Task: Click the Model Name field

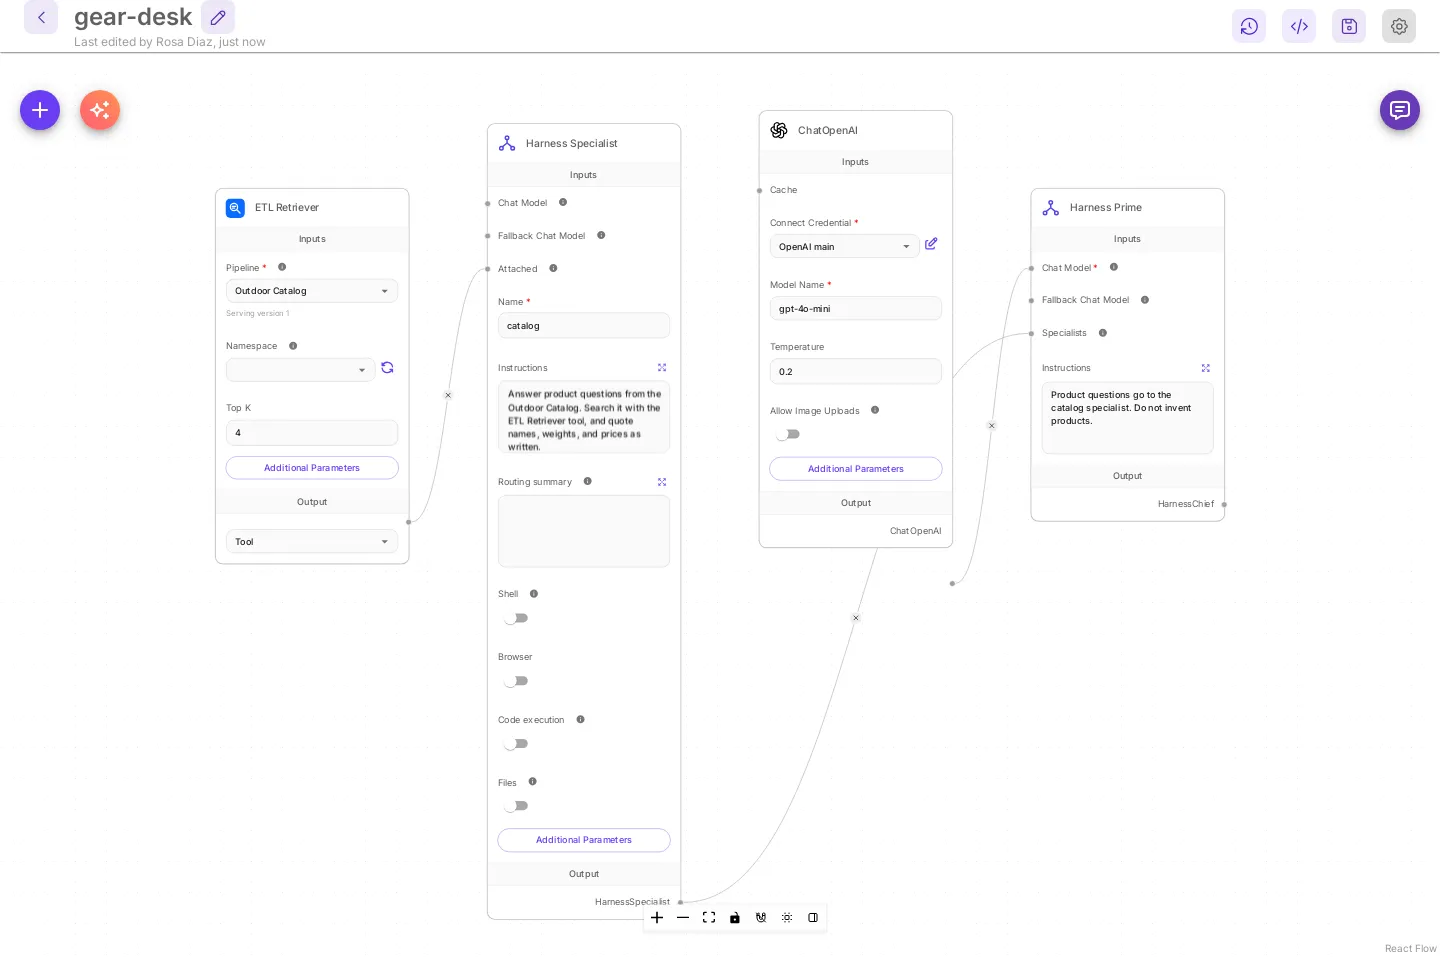Action: [856, 309]
